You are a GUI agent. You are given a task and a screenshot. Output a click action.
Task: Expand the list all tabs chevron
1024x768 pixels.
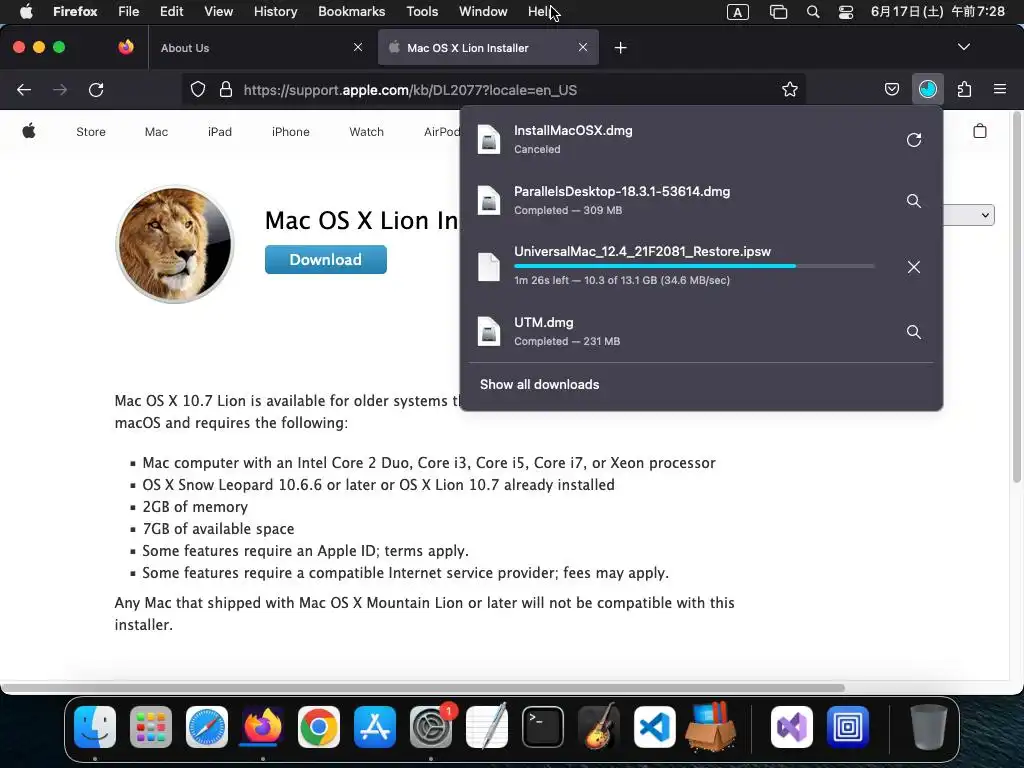point(963,47)
